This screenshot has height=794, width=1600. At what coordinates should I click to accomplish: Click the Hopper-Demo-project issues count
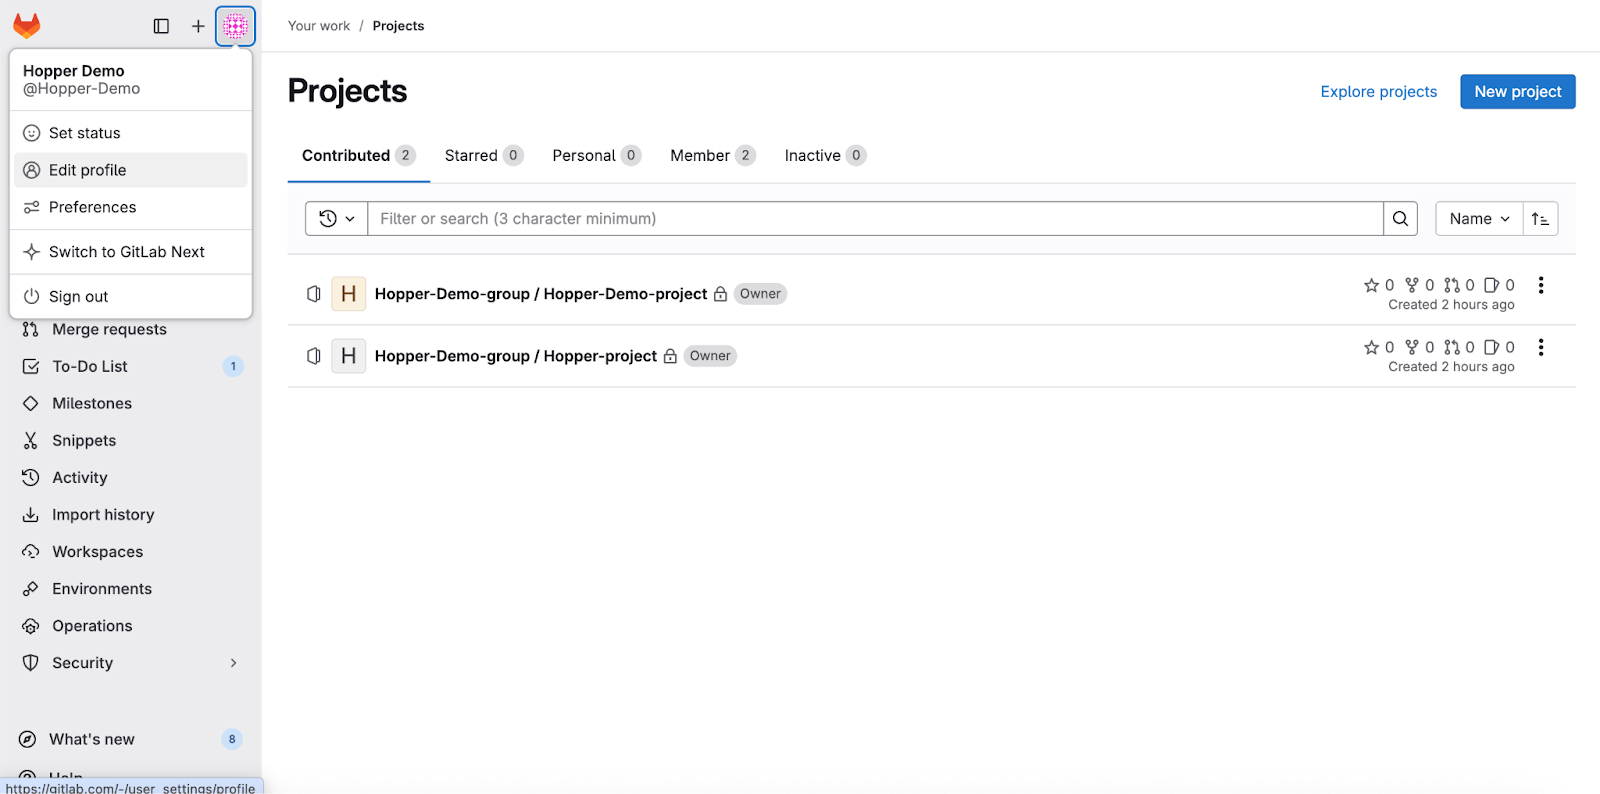[x=1500, y=285]
